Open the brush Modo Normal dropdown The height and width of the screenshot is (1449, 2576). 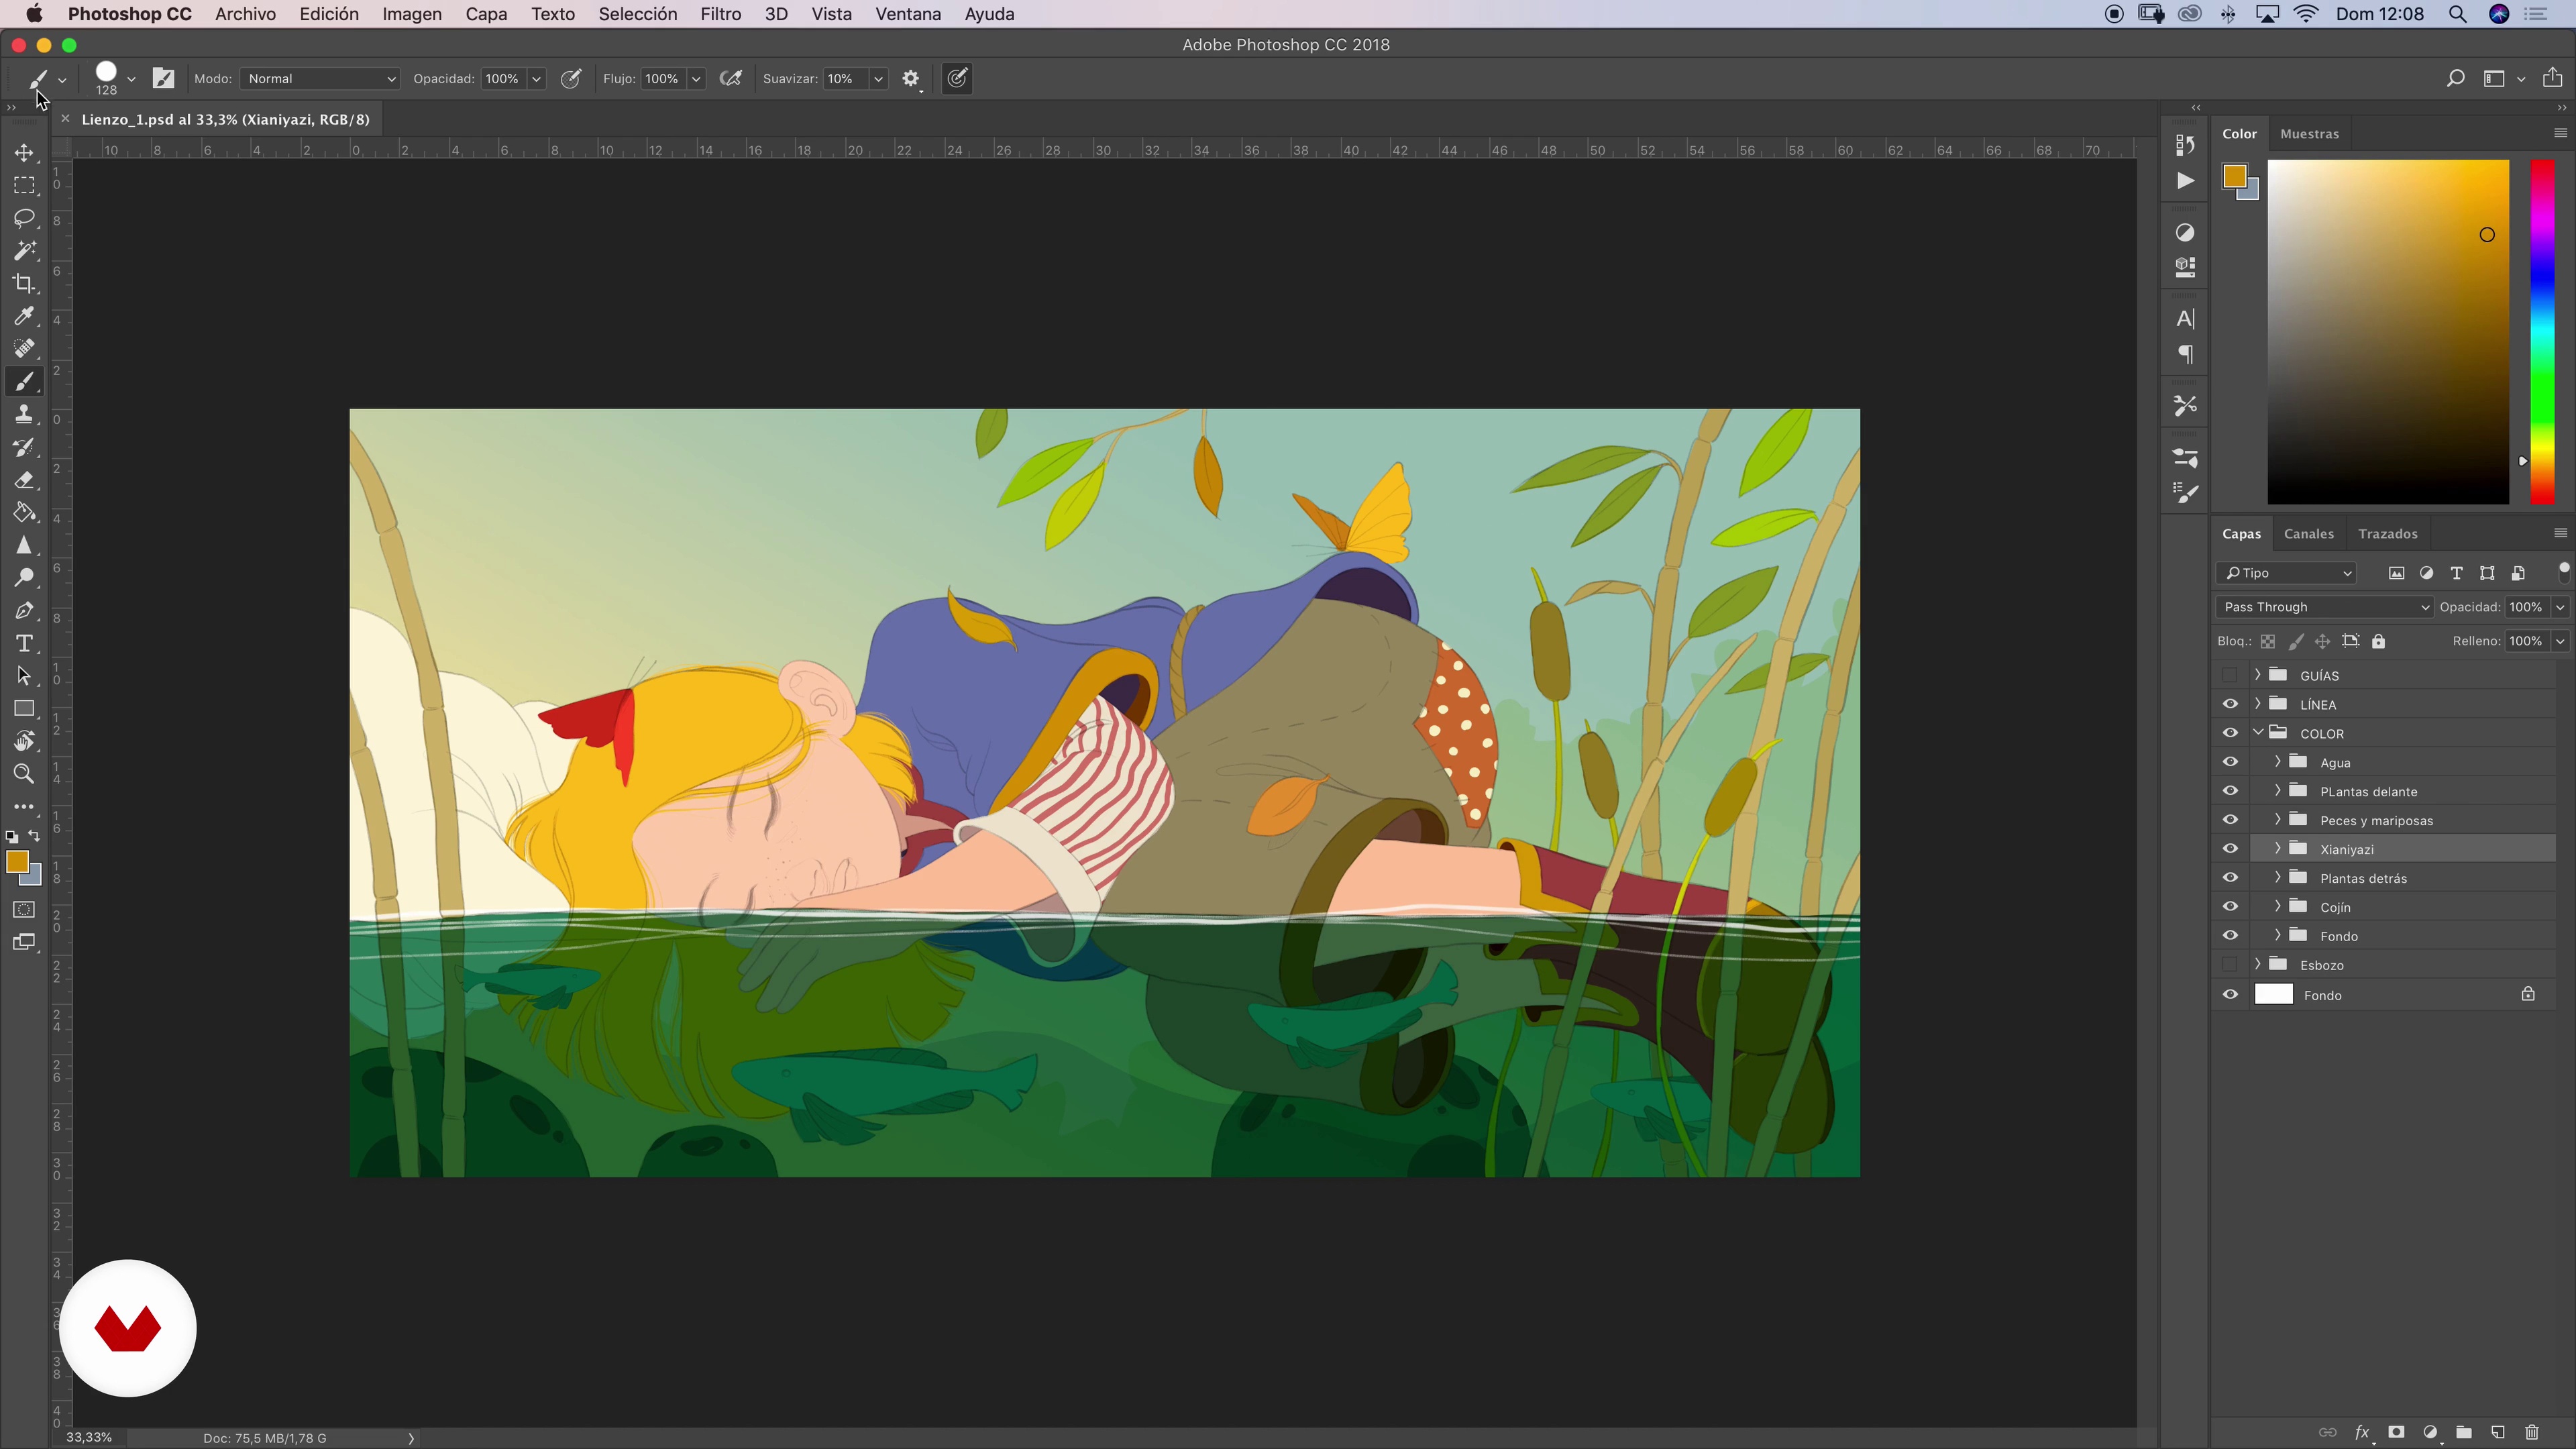[x=320, y=79]
